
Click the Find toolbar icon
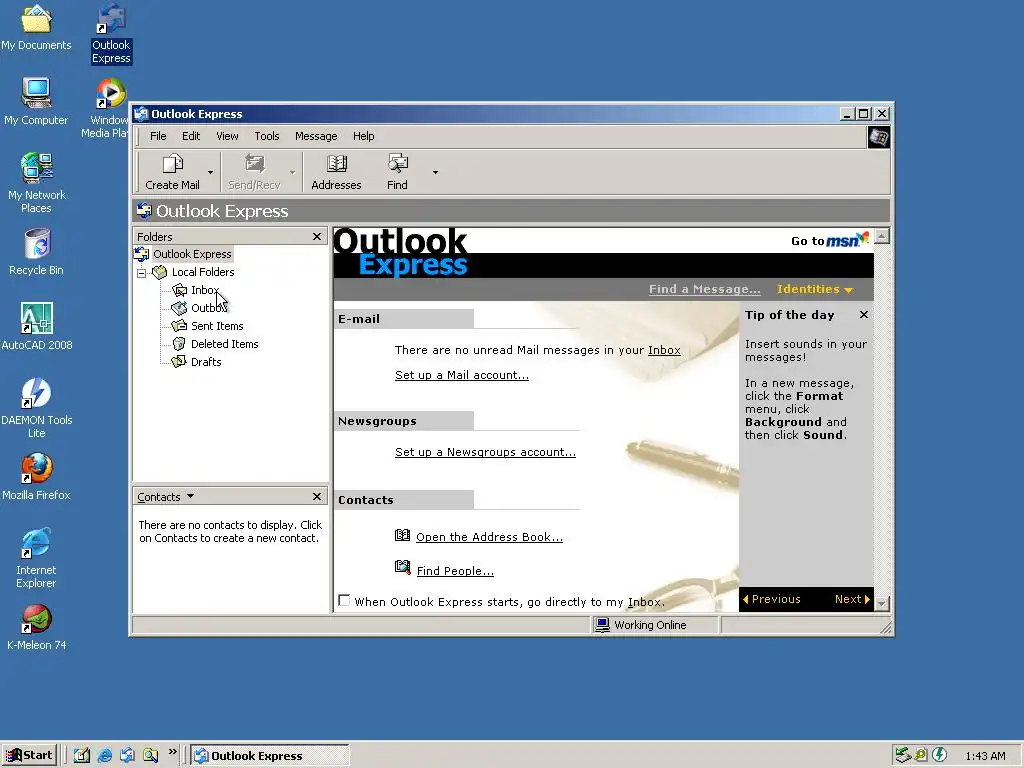tap(397, 163)
